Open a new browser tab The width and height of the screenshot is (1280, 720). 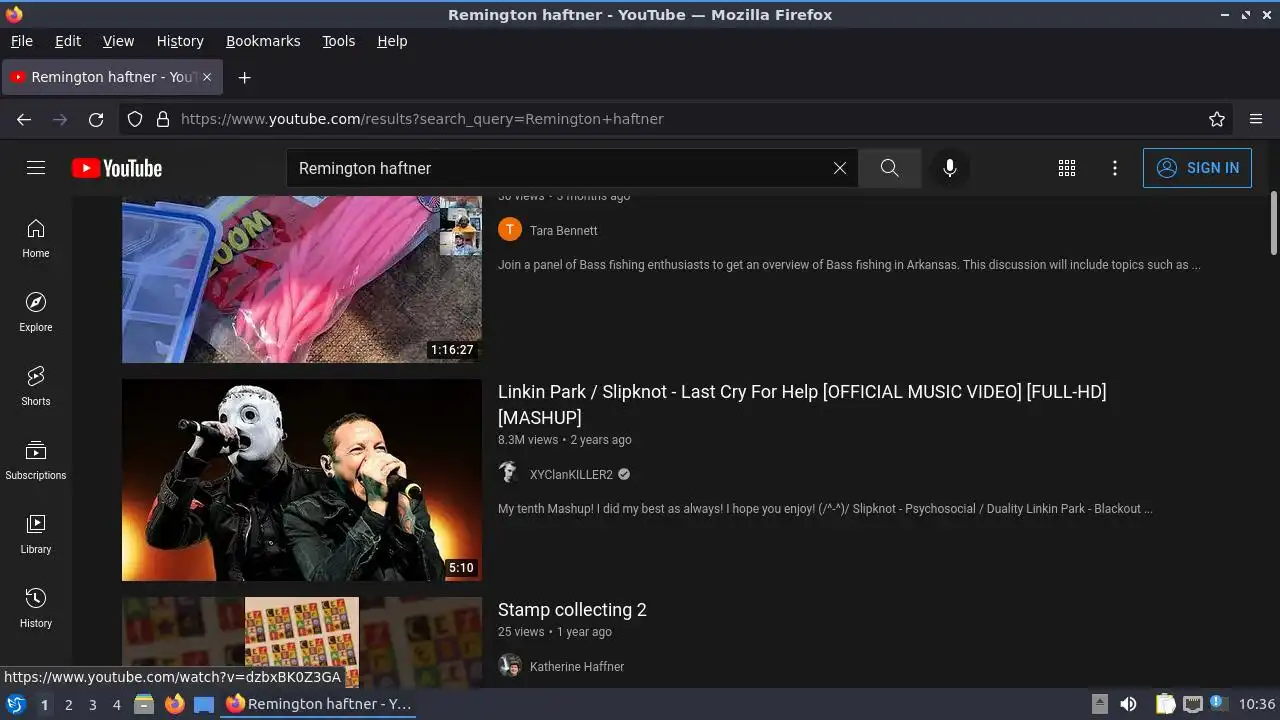(244, 77)
